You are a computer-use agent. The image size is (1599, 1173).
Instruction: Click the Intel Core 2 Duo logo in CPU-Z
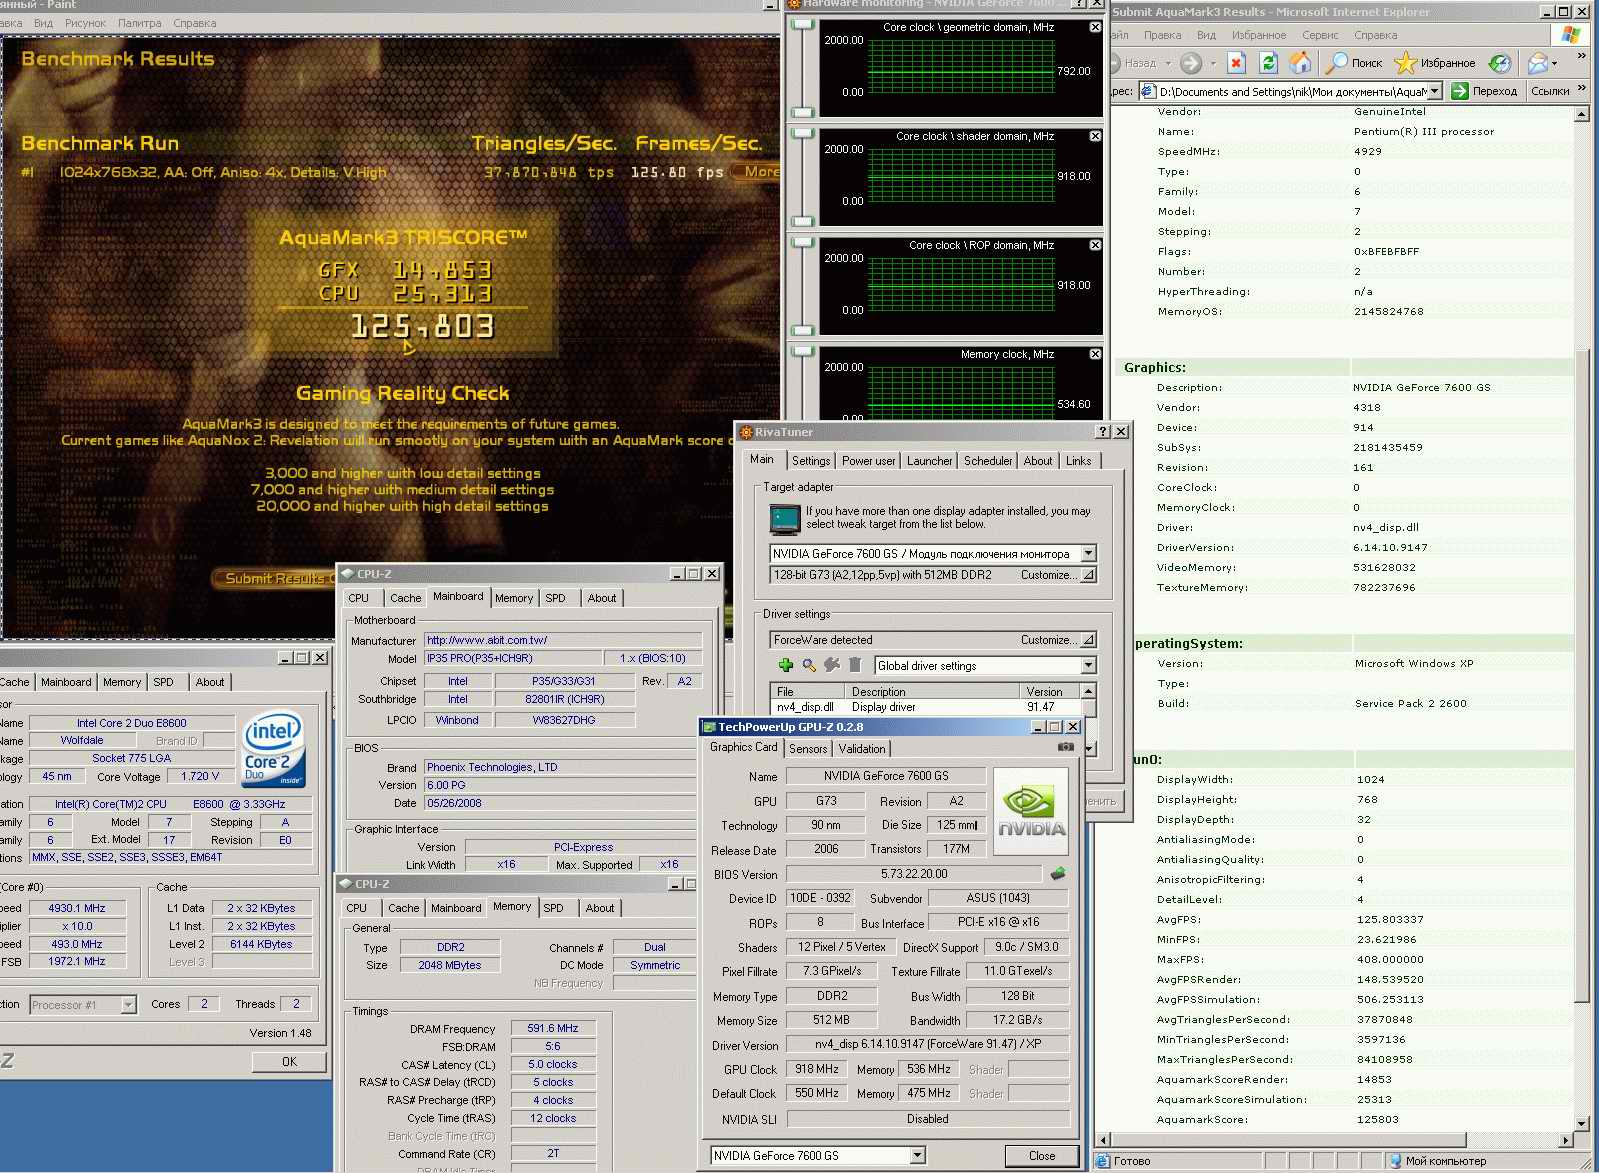[273, 750]
